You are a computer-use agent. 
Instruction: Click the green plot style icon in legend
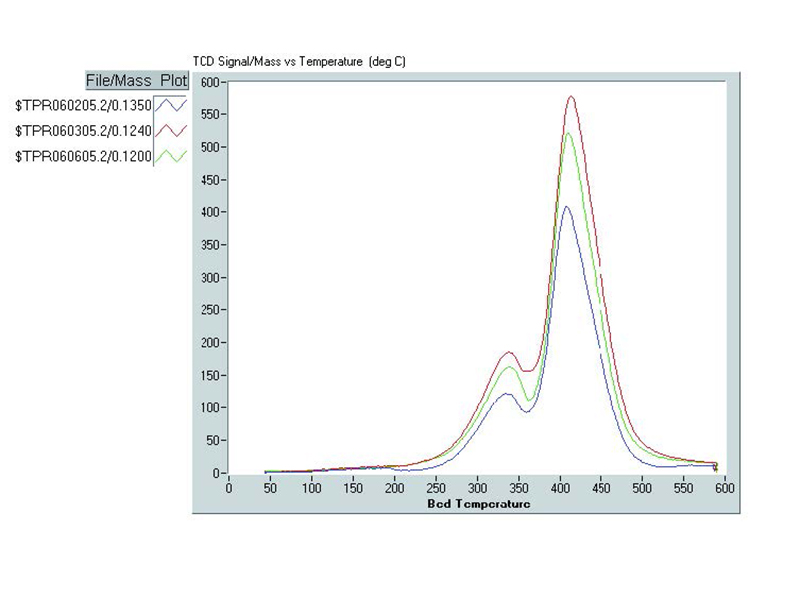click(x=171, y=156)
